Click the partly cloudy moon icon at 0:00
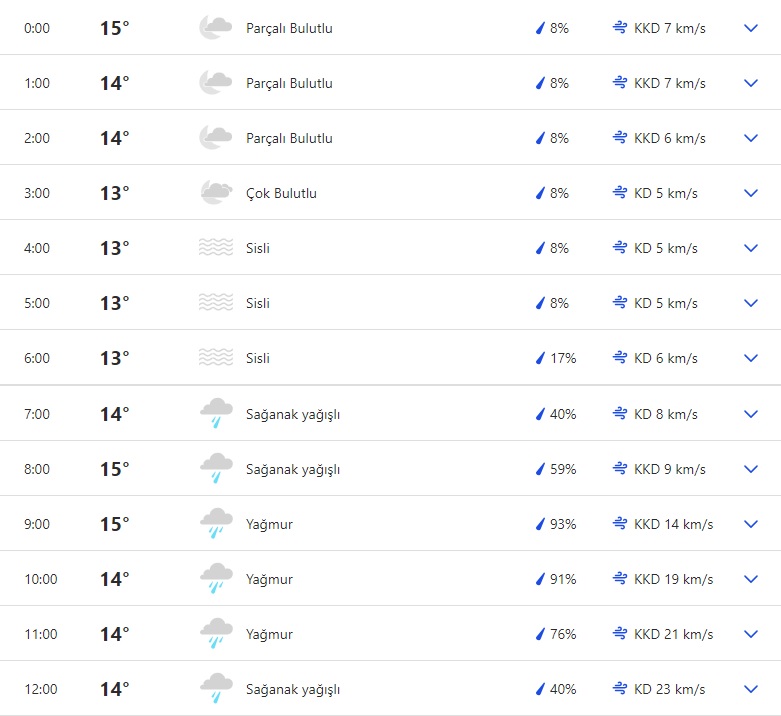781x716 pixels. coord(216,28)
